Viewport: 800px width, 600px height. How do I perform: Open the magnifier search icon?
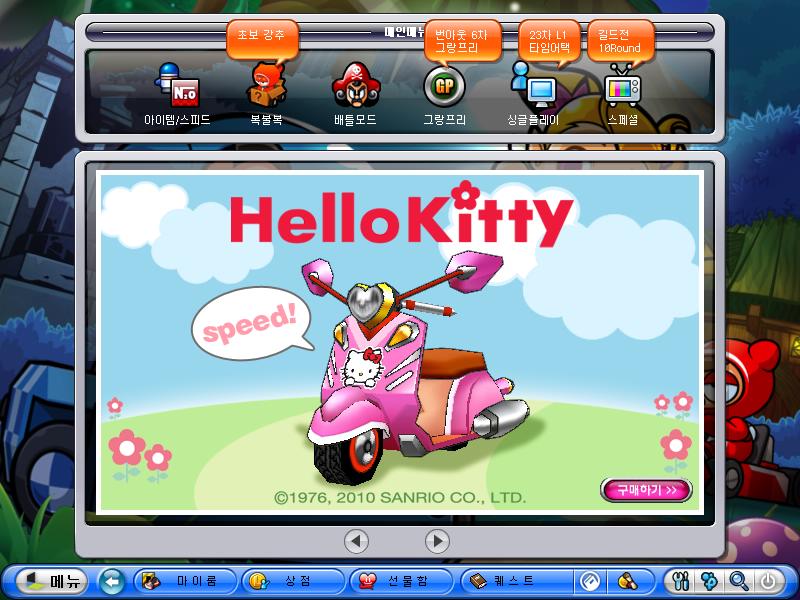(739, 581)
